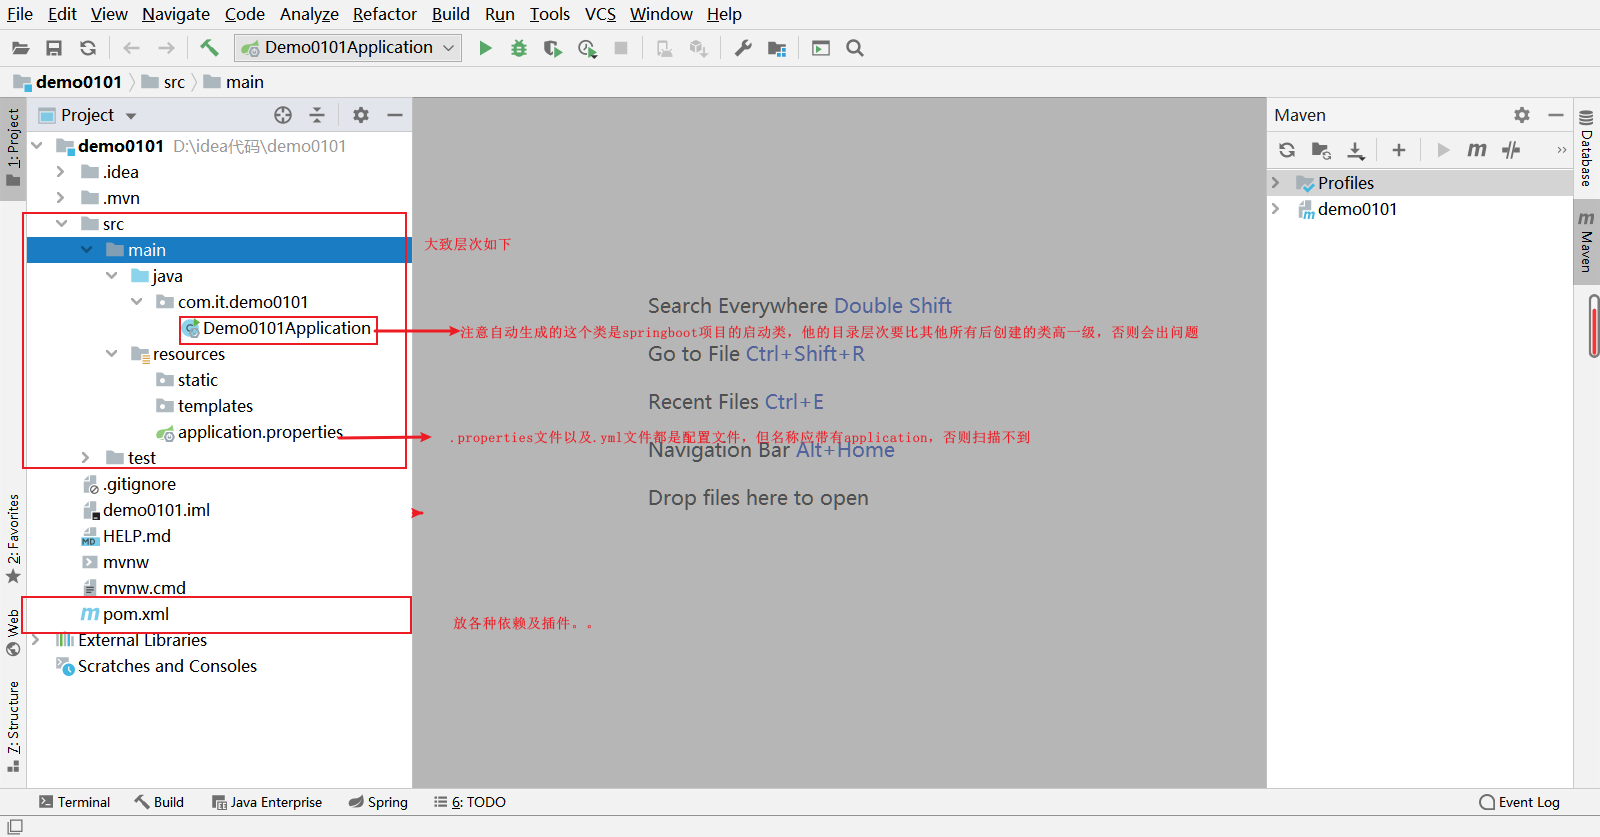Hide the Project panel with minus icon
Screen dimensions: 1600x837
395,115
